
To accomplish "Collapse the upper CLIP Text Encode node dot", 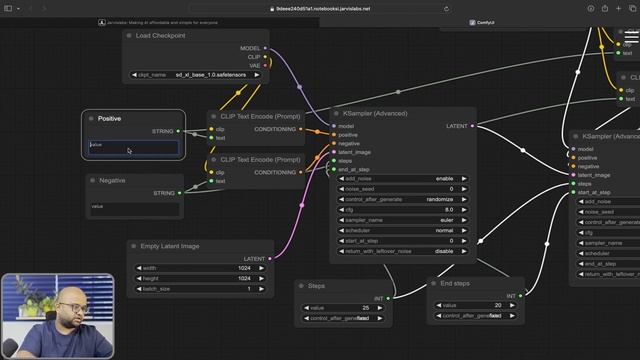I will 213,117.
